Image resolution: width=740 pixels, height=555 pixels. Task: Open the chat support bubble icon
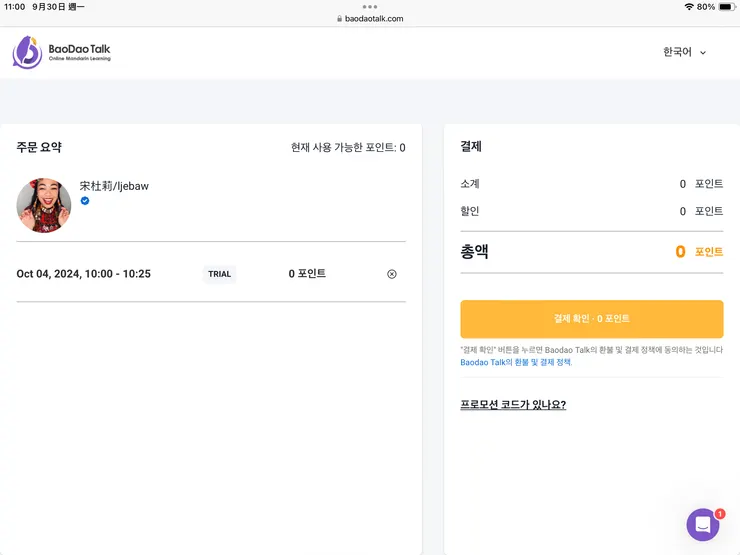[x=703, y=524]
